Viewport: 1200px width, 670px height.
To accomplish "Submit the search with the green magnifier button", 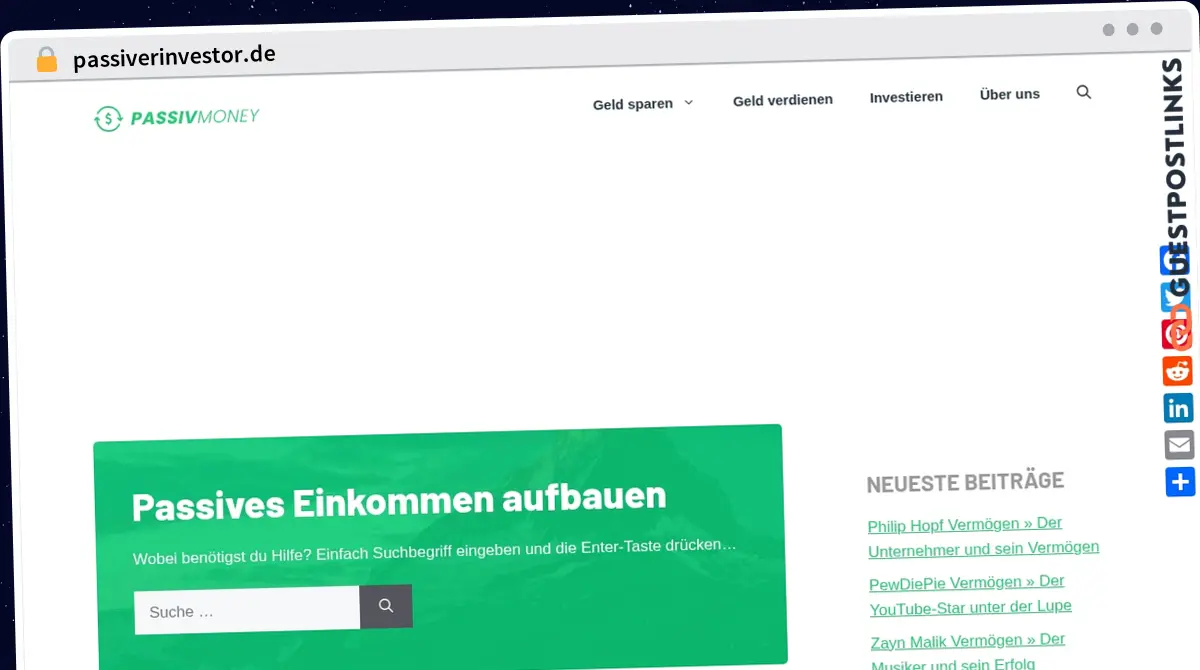I will click(x=386, y=606).
